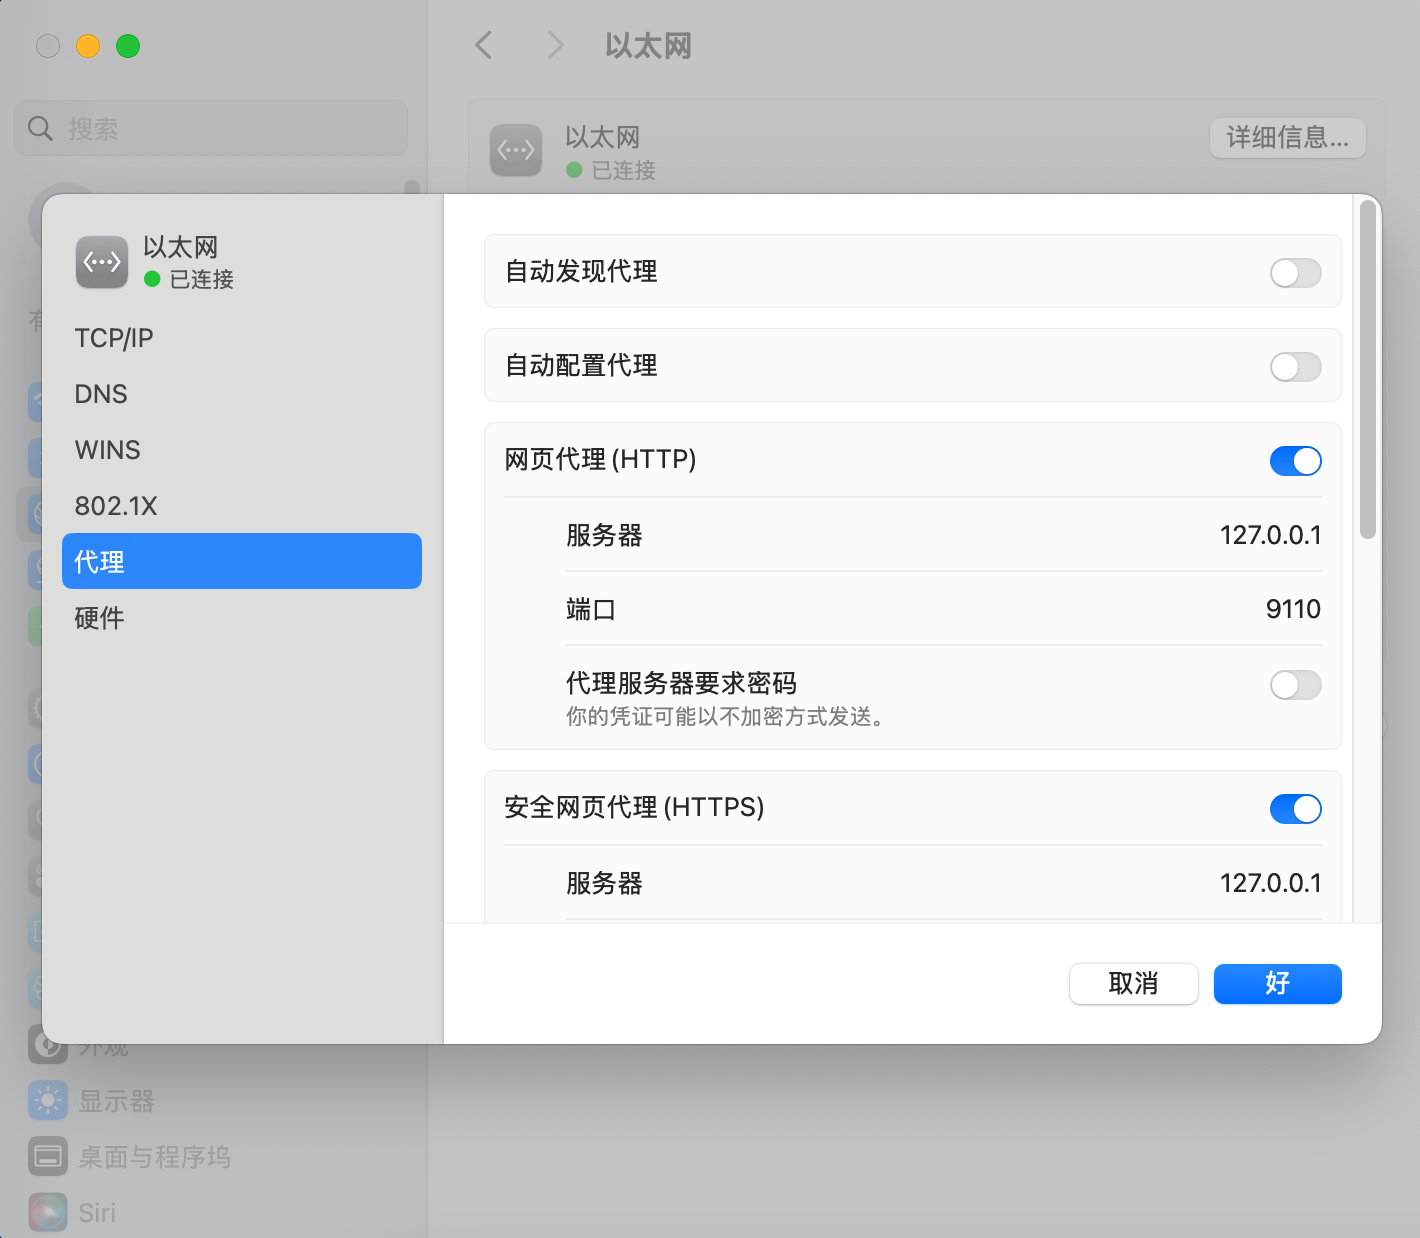The height and width of the screenshot is (1238, 1420).
Task: Open Displays (显示器) sidebar icon
Action: pos(48,1101)
